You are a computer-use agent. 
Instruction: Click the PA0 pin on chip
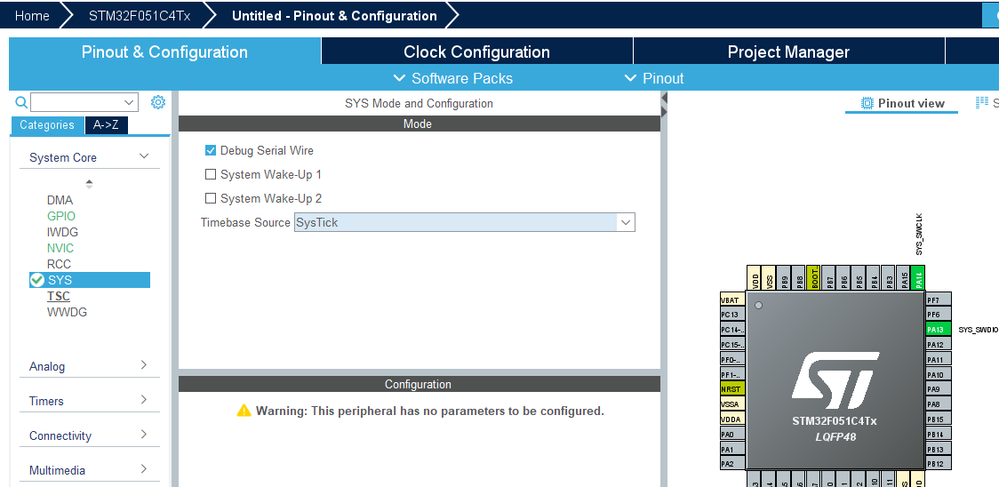point(732,434)
